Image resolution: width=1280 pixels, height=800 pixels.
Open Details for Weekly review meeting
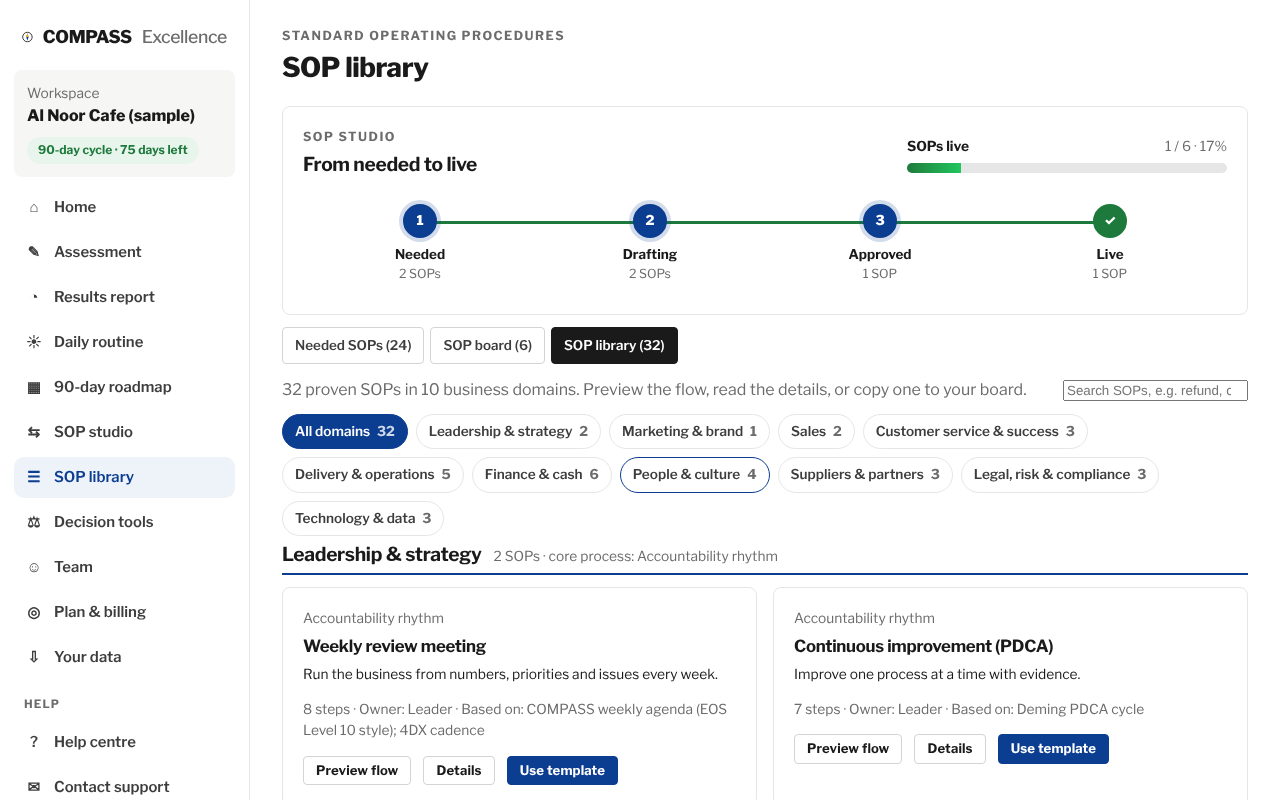click(459, 771)
